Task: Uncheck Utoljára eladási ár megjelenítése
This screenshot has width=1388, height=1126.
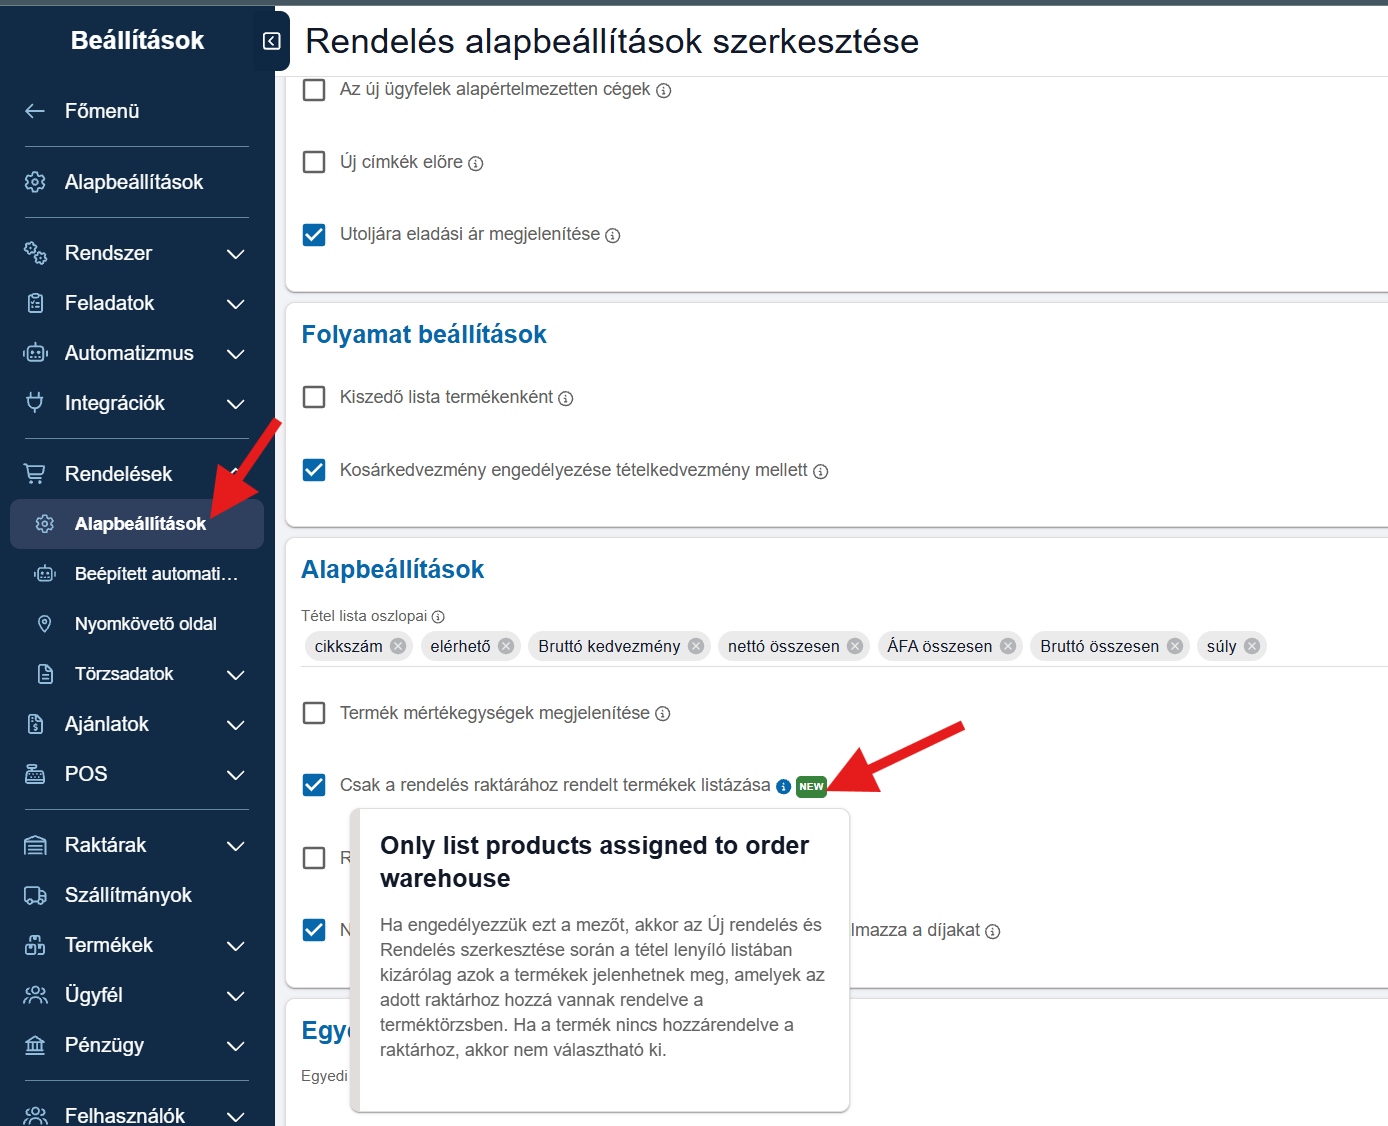Action: coord(314,235)
